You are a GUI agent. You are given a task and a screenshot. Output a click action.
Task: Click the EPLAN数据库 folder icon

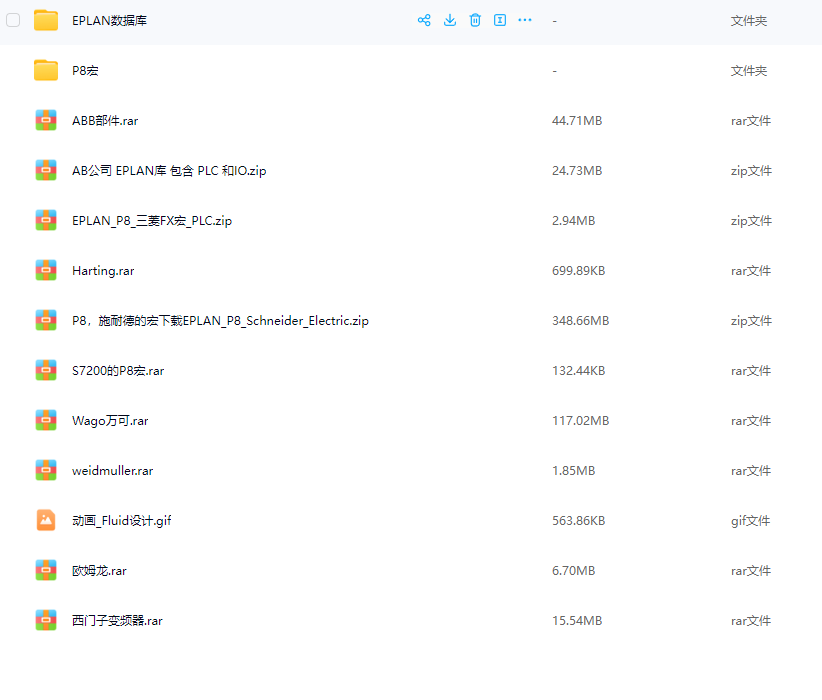46,20
